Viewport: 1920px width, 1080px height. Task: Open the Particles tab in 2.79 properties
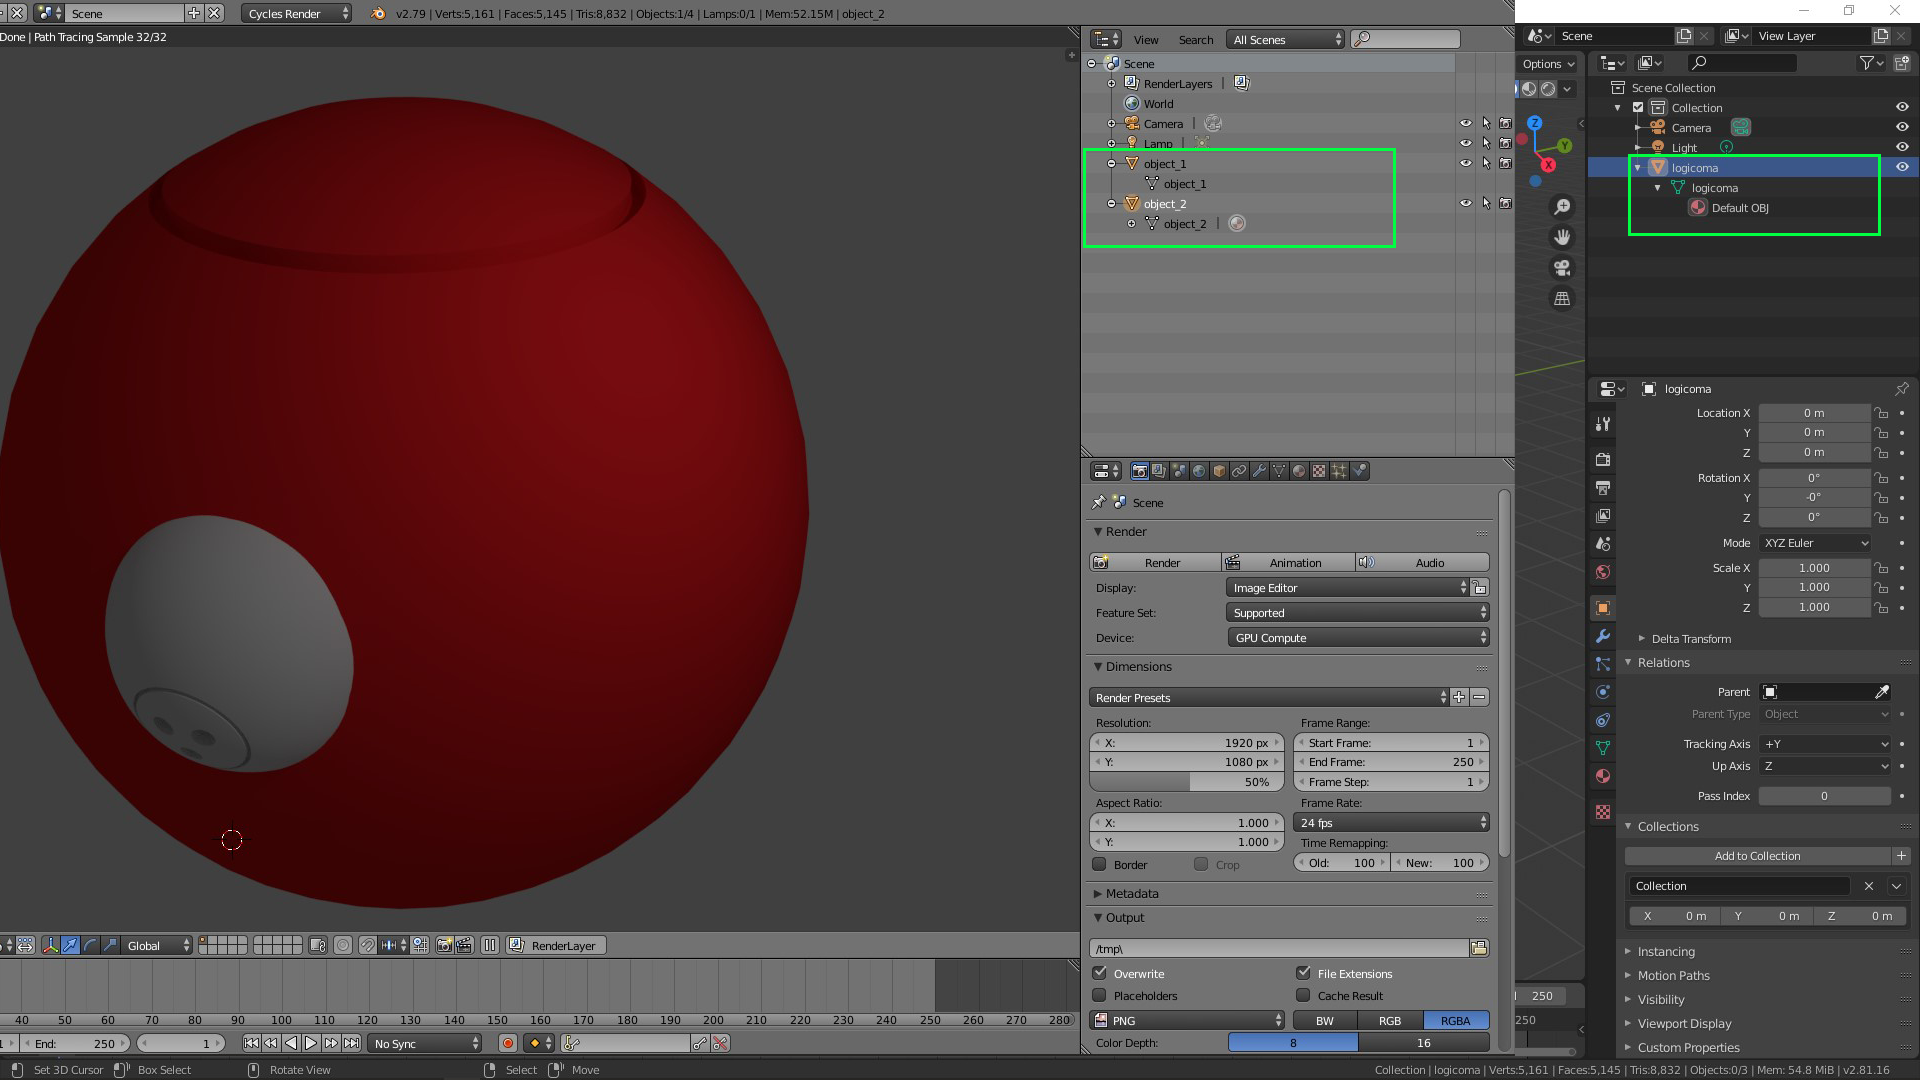[1339, 471]
